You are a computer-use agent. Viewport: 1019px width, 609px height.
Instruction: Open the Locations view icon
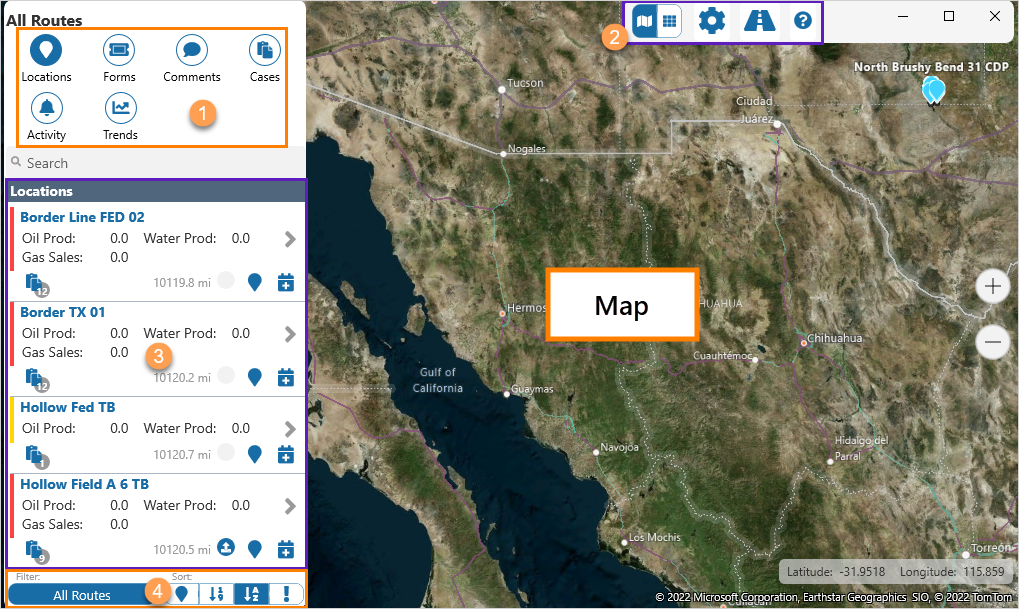point(45,49)
